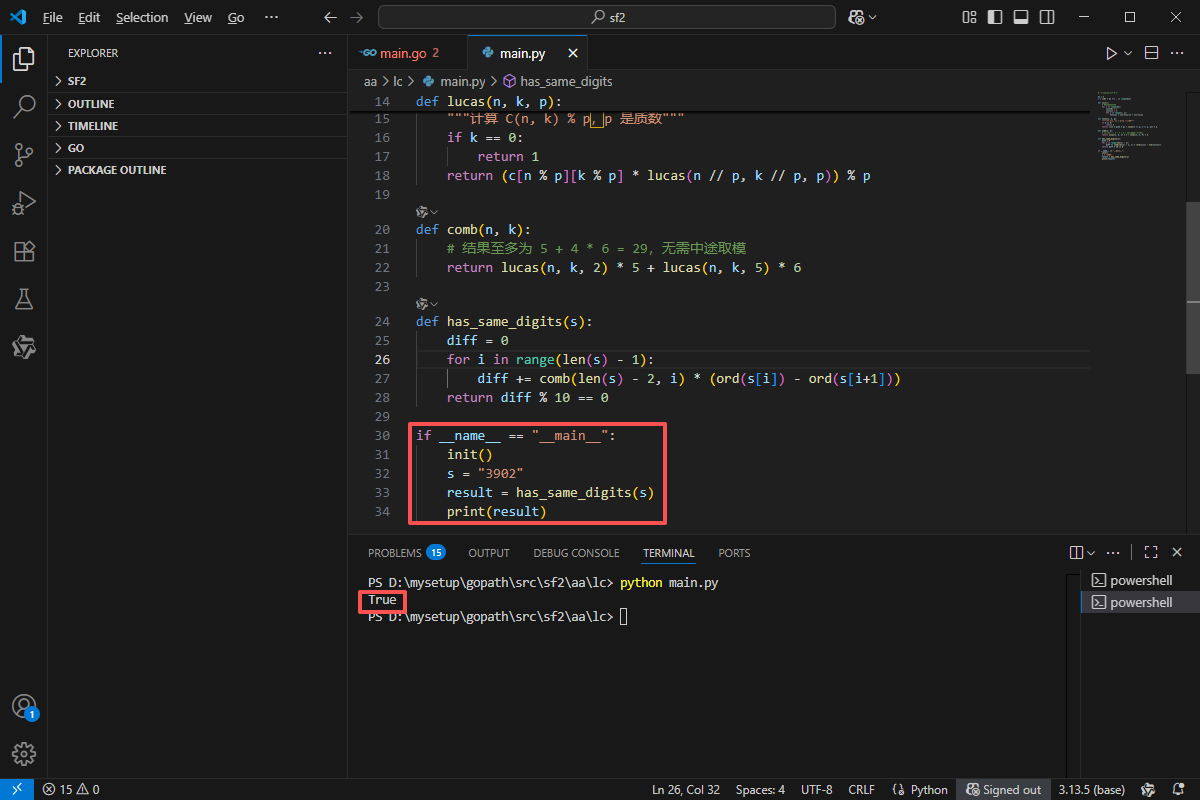1200x800 pixels.
Task: Click the lc breadcrumb folder
Action: (397, 81)
